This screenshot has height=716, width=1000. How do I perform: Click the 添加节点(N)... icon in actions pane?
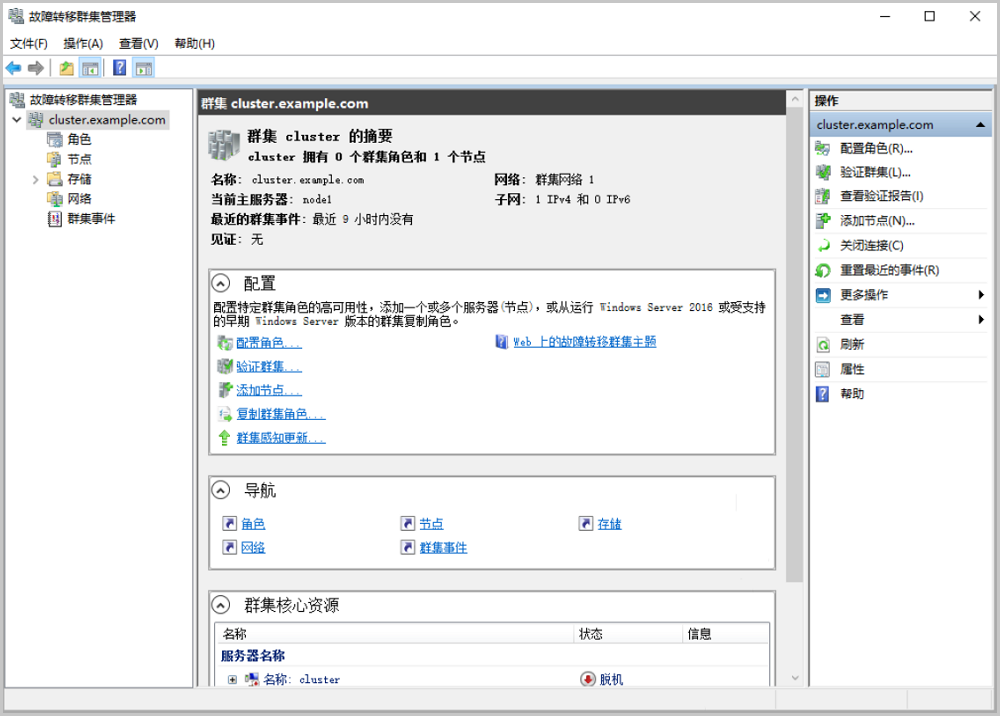(823, 221)
